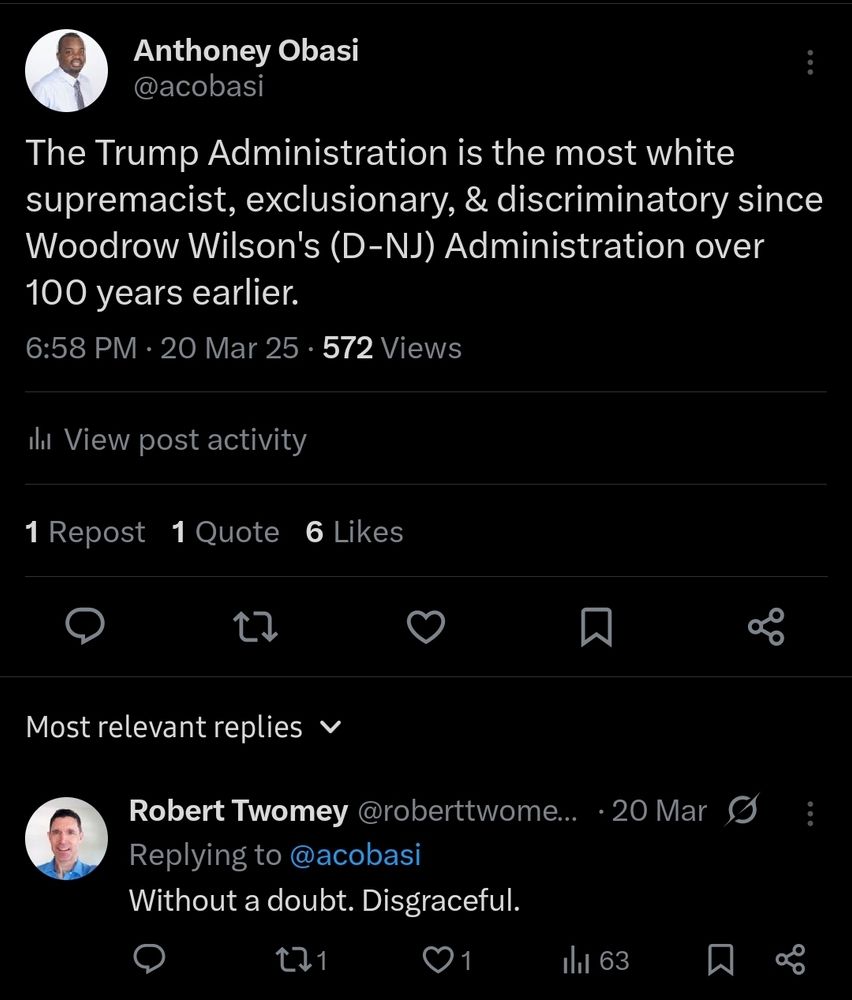Click the @acobasi mention in reply

[355, 855]
